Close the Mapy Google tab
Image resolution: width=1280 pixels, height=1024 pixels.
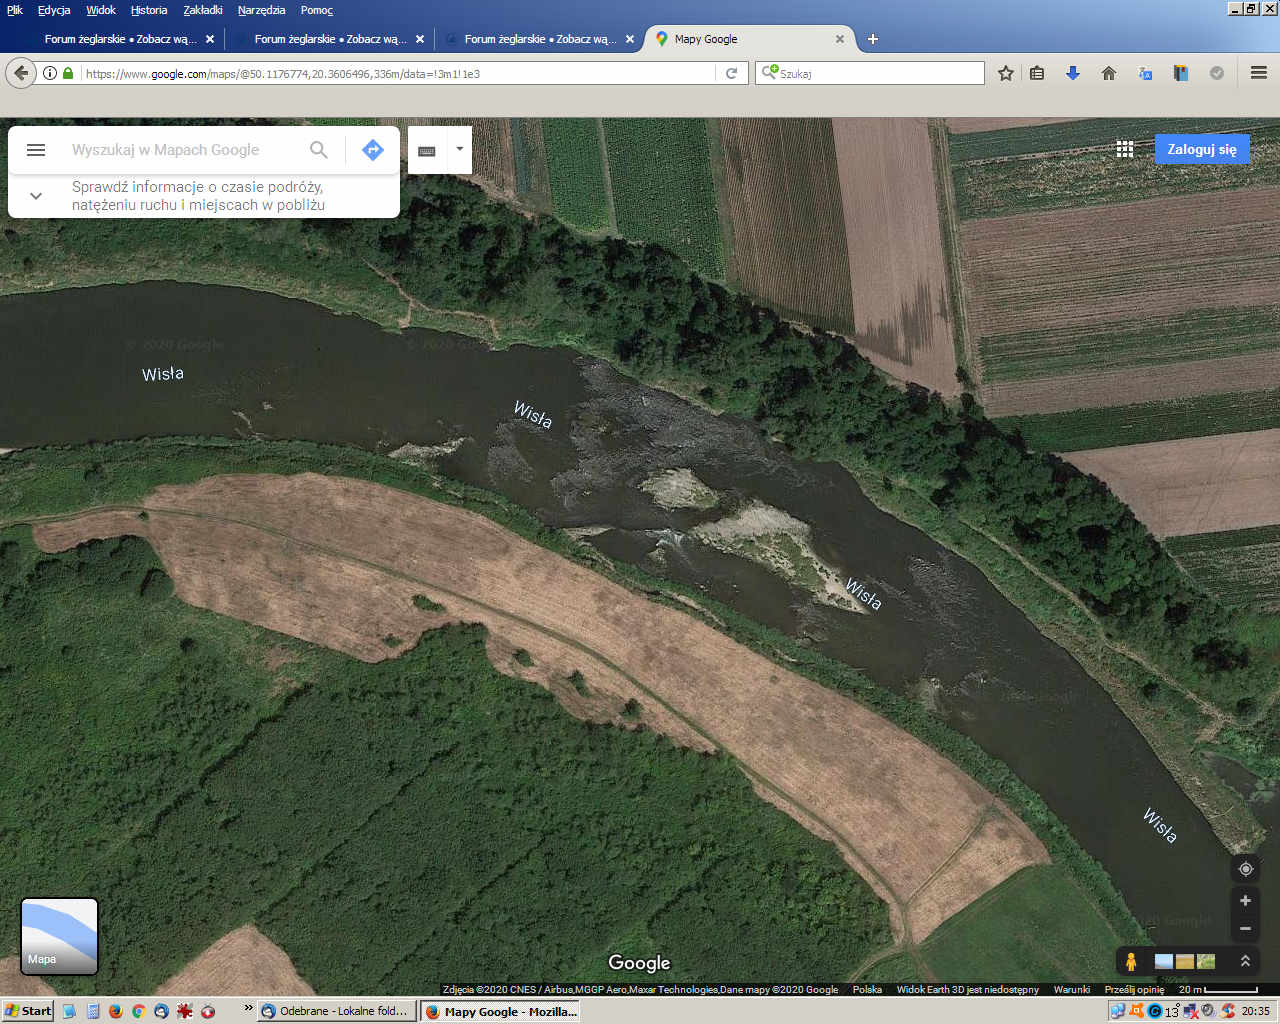coord(840,39)
